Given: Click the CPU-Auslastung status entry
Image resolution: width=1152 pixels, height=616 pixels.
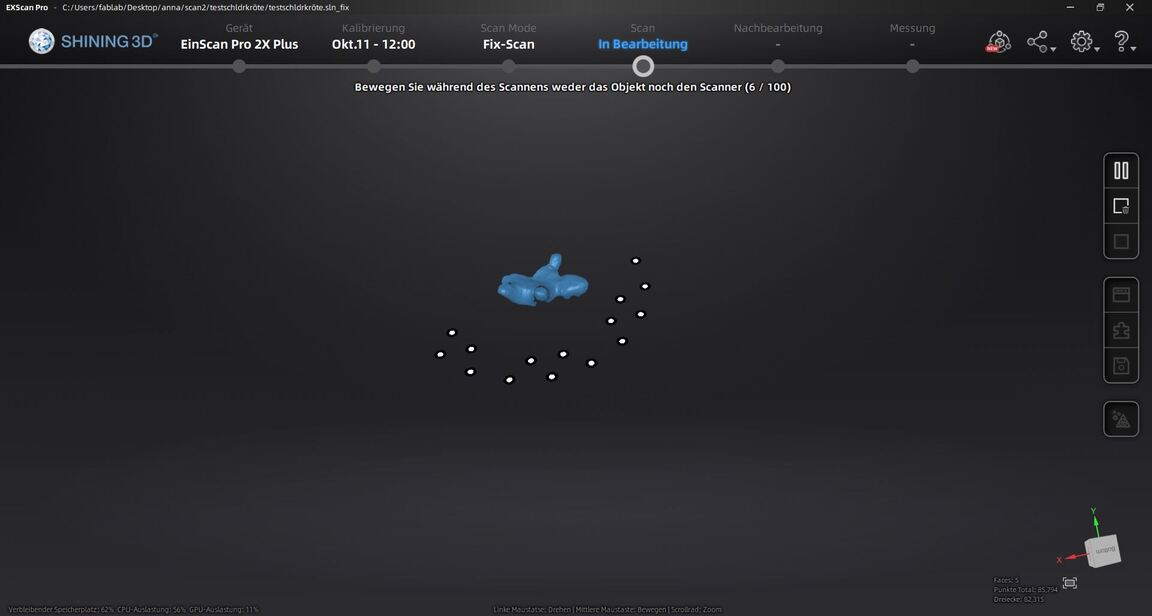Looking at the screenshot, I should (x=151, y=609).
